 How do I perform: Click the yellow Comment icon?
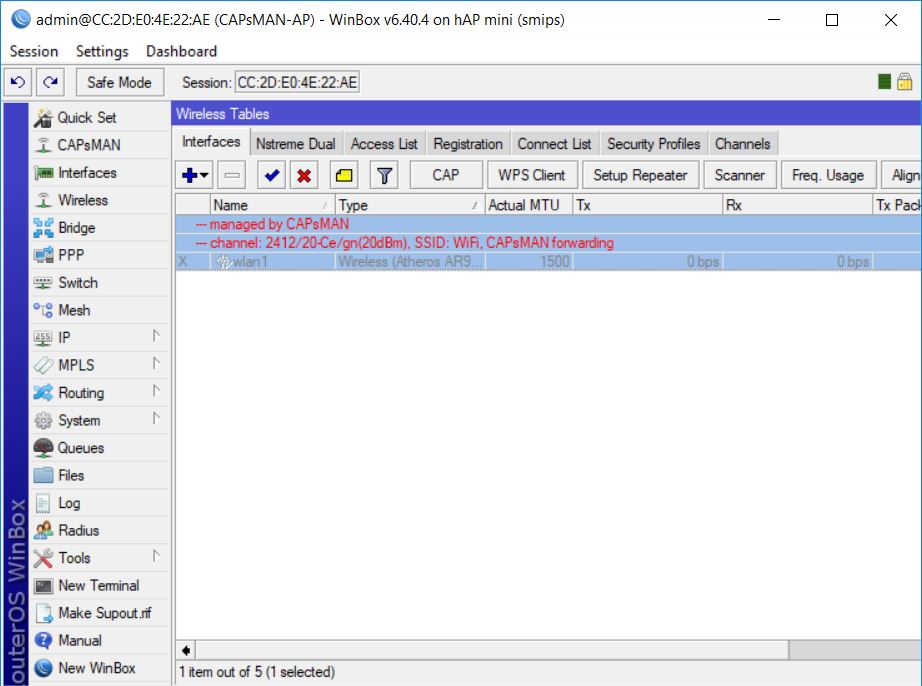click(344, 175)
